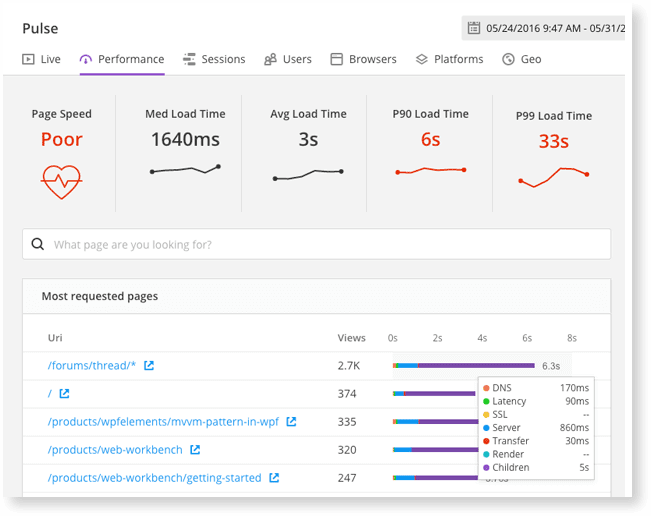Open /products/wpfelements/mvvm-pattern-in-wpf link

(163, 422)
